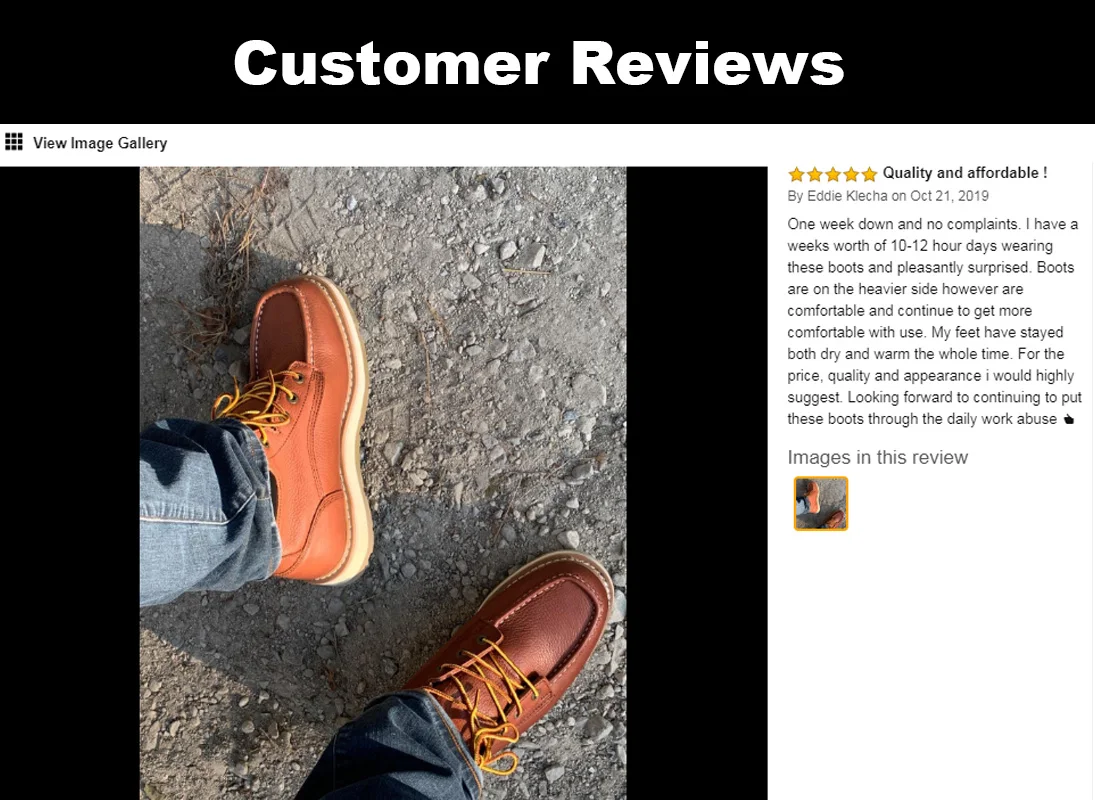Click the thumbs-up emoji ending the review
The width and height of the screenshot is (1095, 800).
[x=1068, y=420]
